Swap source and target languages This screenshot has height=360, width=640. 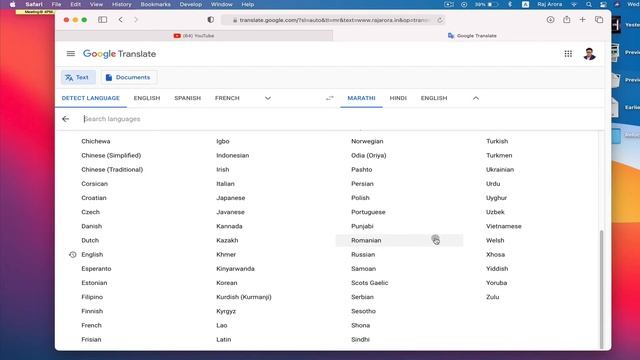(x=329, y=98)
